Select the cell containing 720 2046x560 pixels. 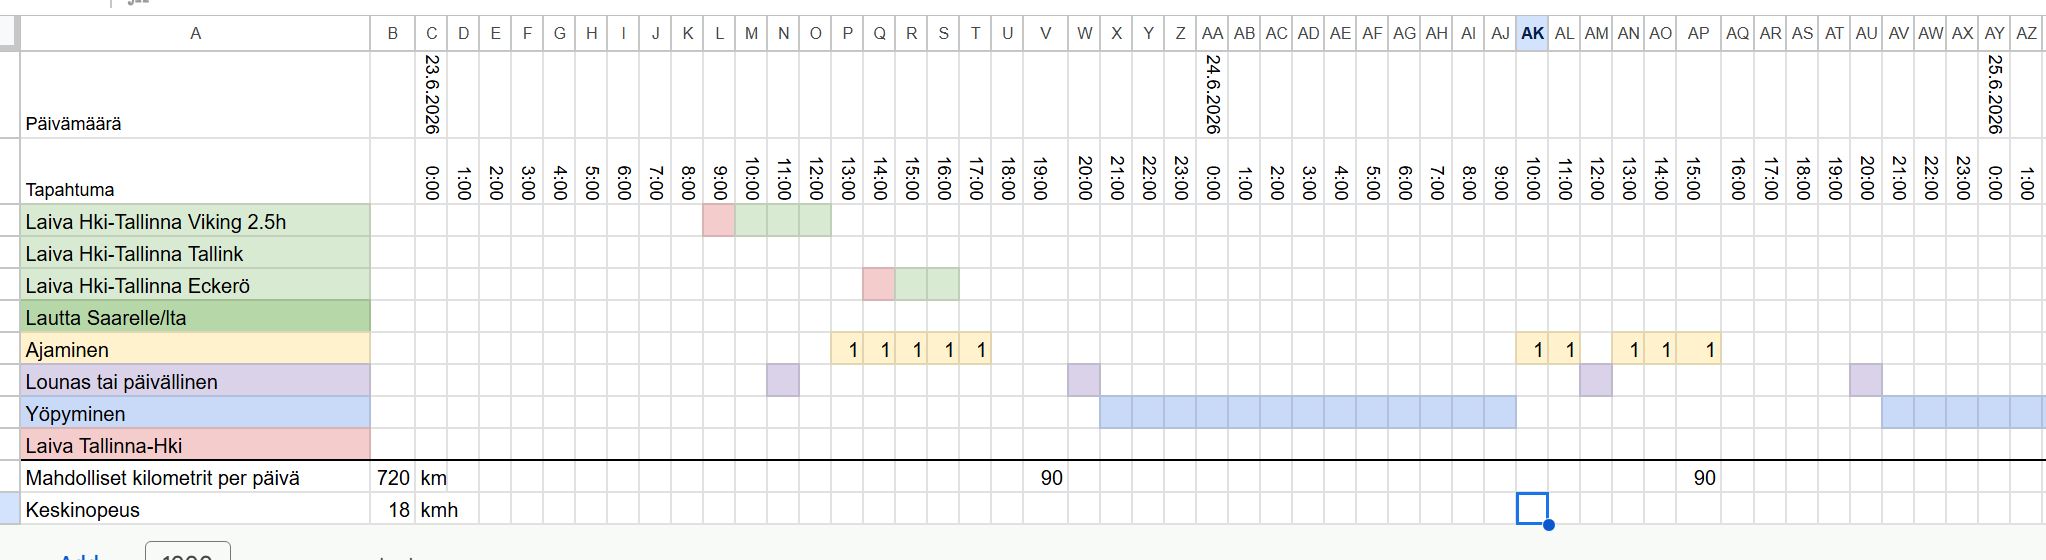tap(393, 477)
